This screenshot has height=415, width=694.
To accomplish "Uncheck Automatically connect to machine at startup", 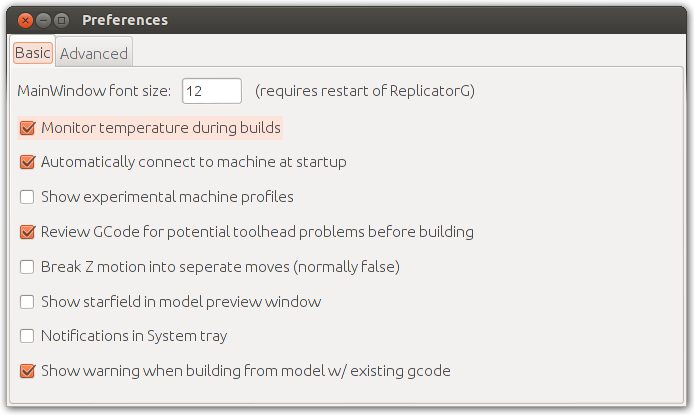I will [27, 162].
